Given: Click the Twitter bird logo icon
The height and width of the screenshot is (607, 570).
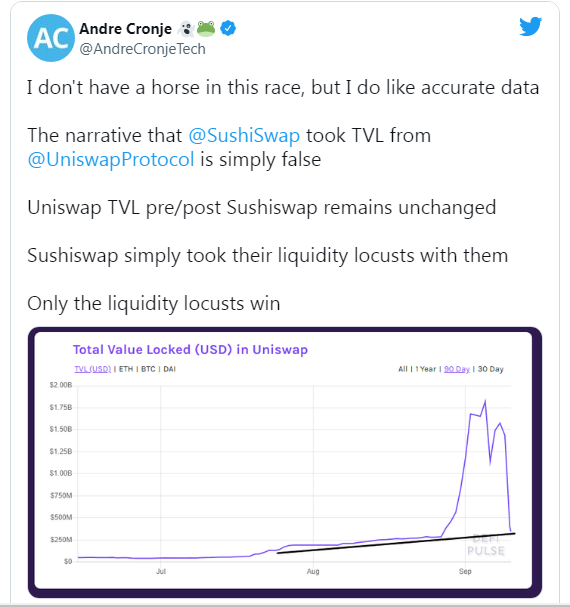Looking at the screenshot, I should pos(531,26).
